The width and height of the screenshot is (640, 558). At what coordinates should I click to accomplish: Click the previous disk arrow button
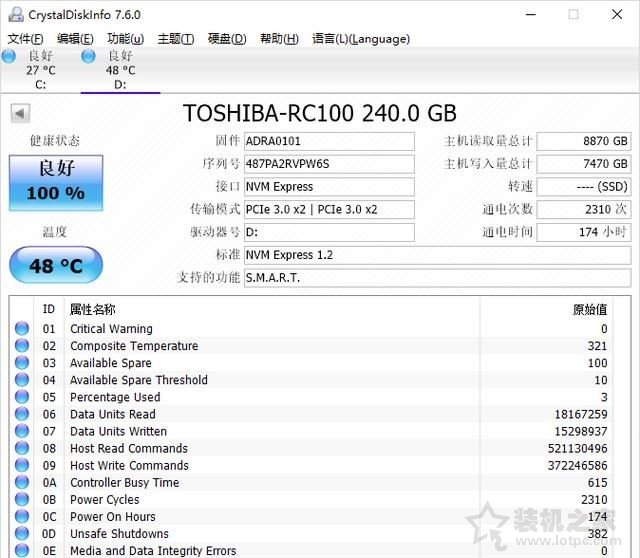pos(19,113)
